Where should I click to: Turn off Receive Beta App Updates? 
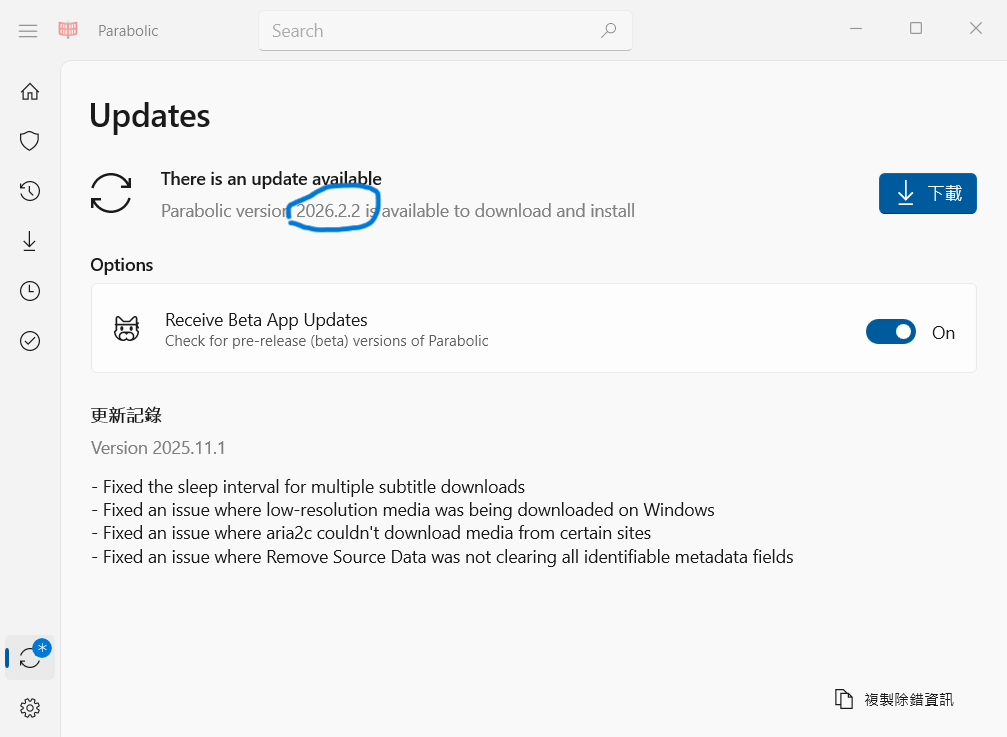pyautogui.click(x=890, y=332)
